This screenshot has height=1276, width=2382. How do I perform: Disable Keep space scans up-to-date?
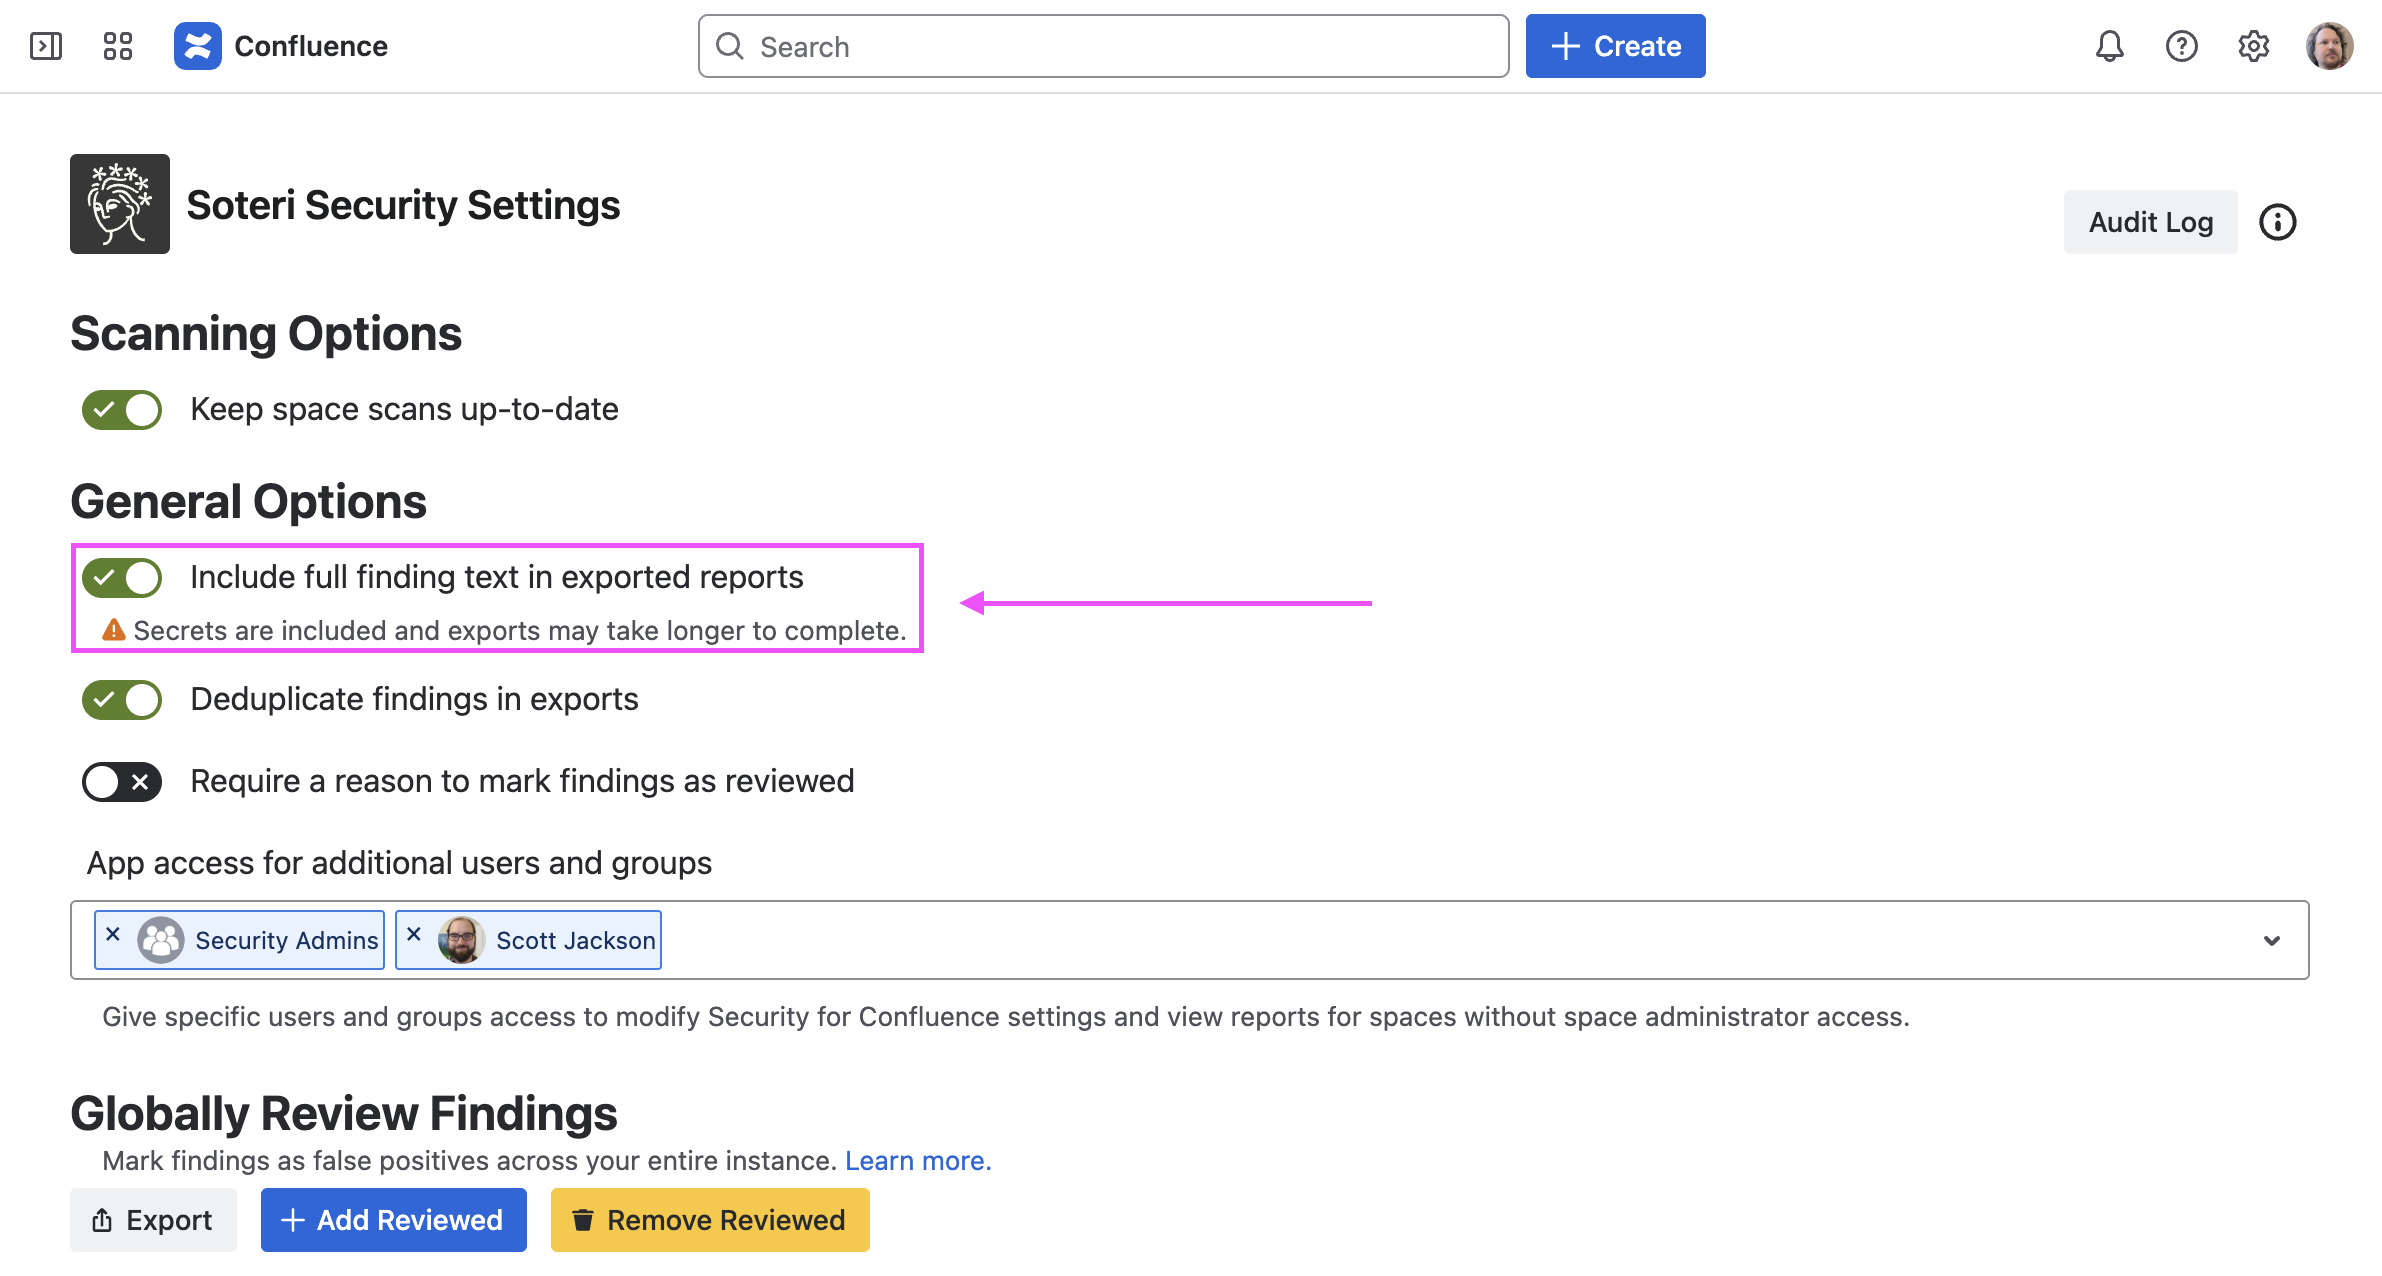(x=122, y=410)
